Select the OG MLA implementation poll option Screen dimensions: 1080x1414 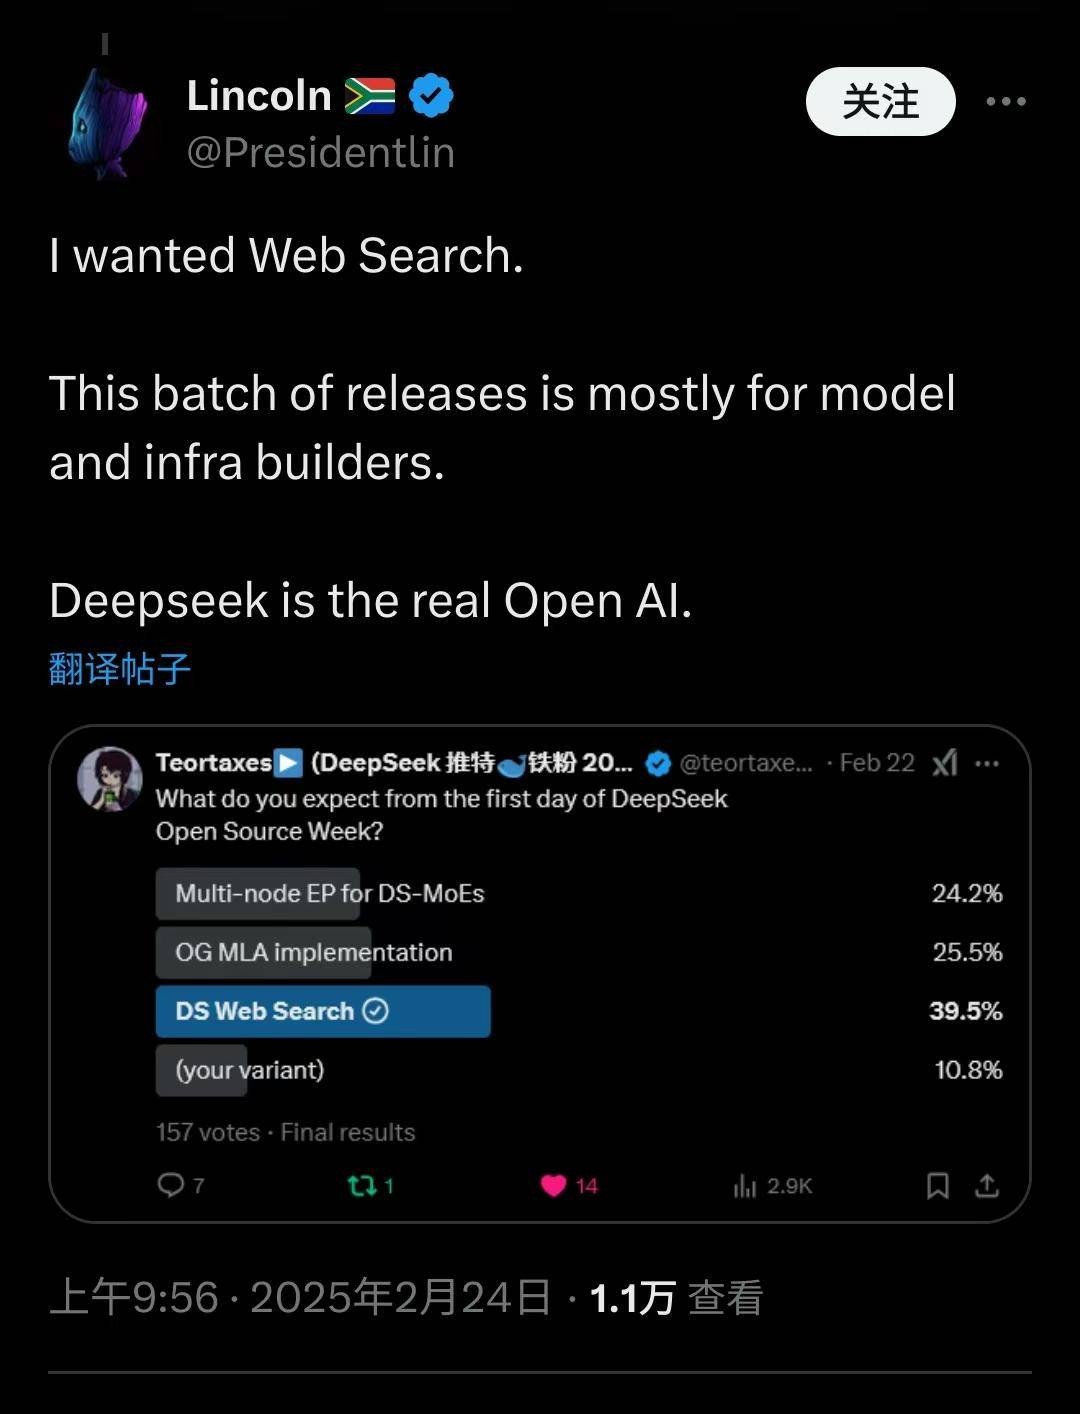click(314, 952)
